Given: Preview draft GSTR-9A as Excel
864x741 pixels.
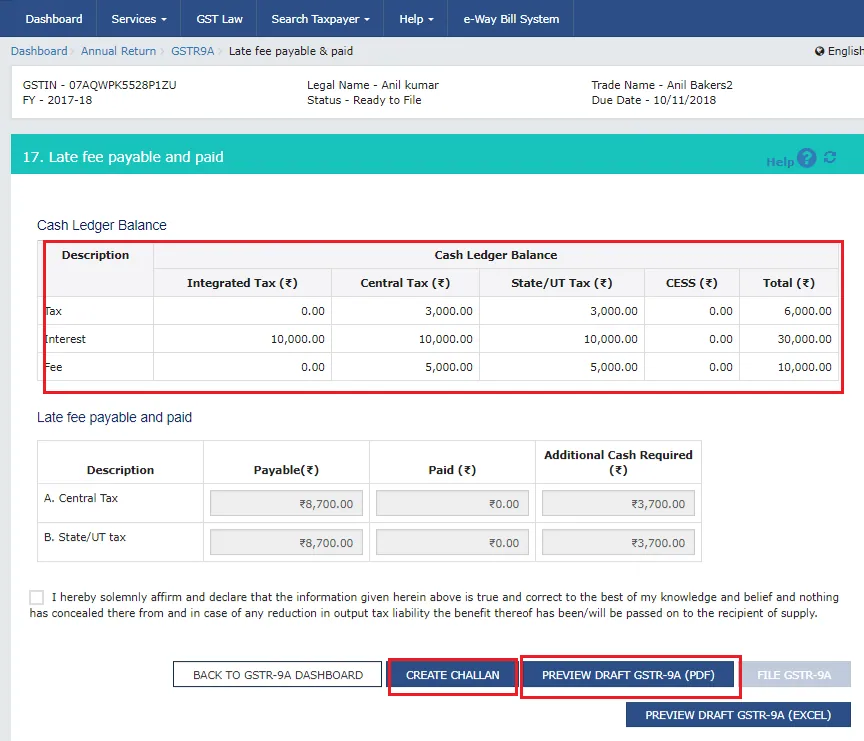Looking at the screenshot, I should (x=738, y=715).
